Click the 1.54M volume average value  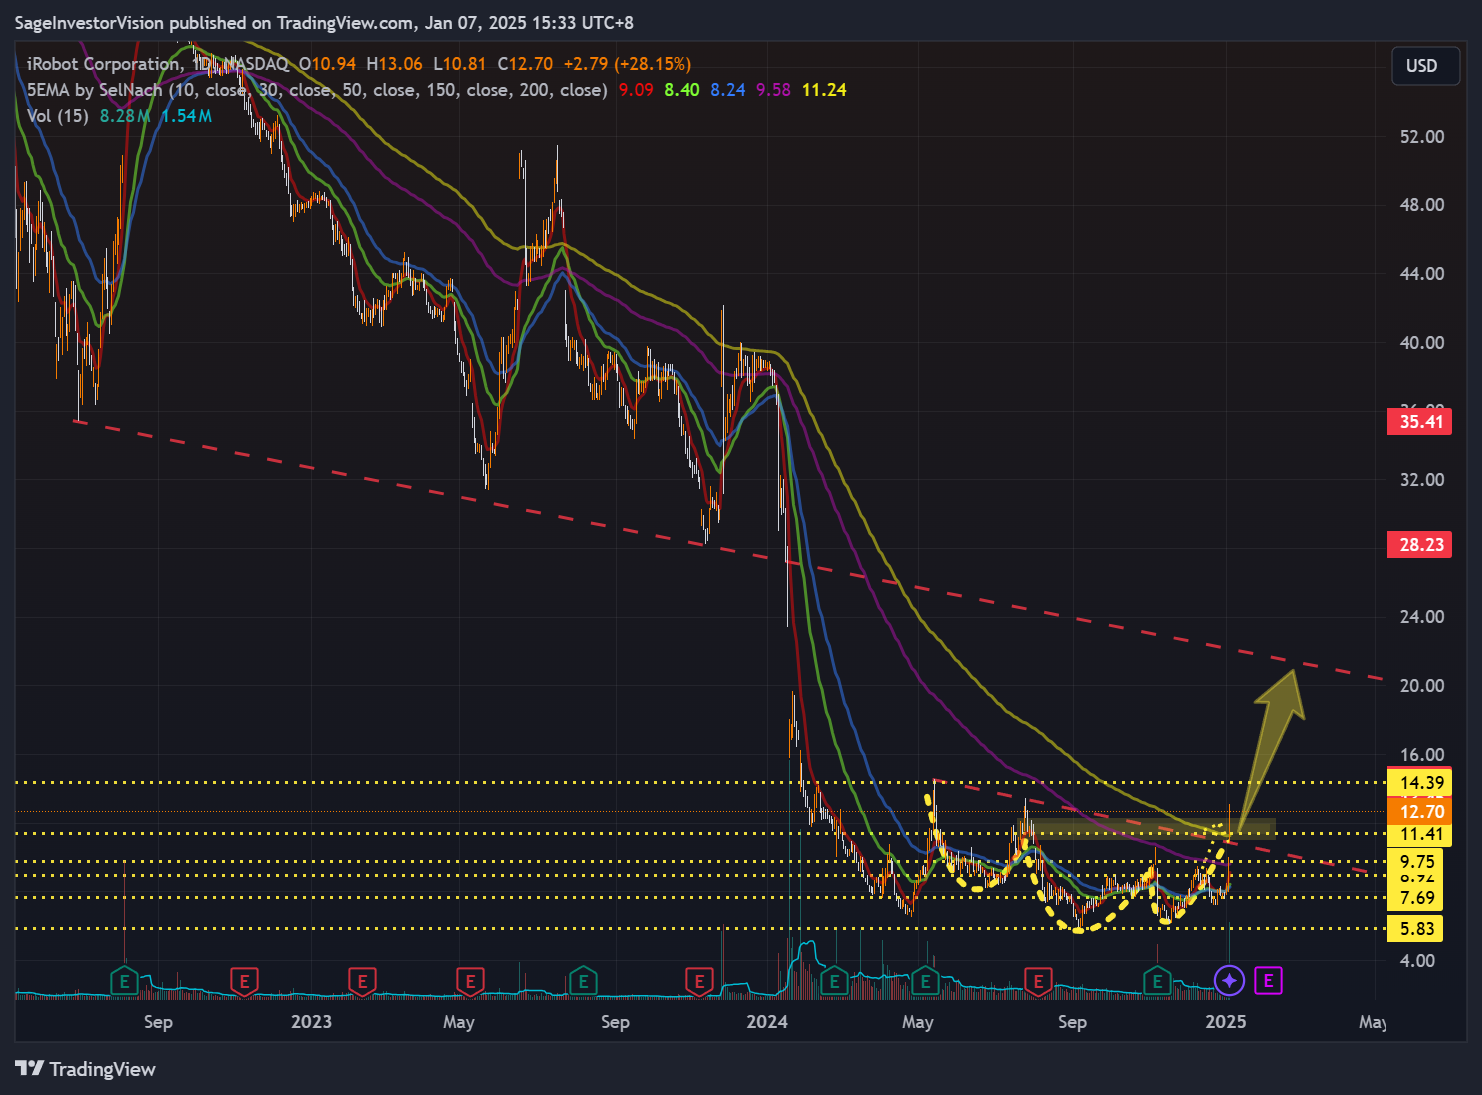pos(186,116)
